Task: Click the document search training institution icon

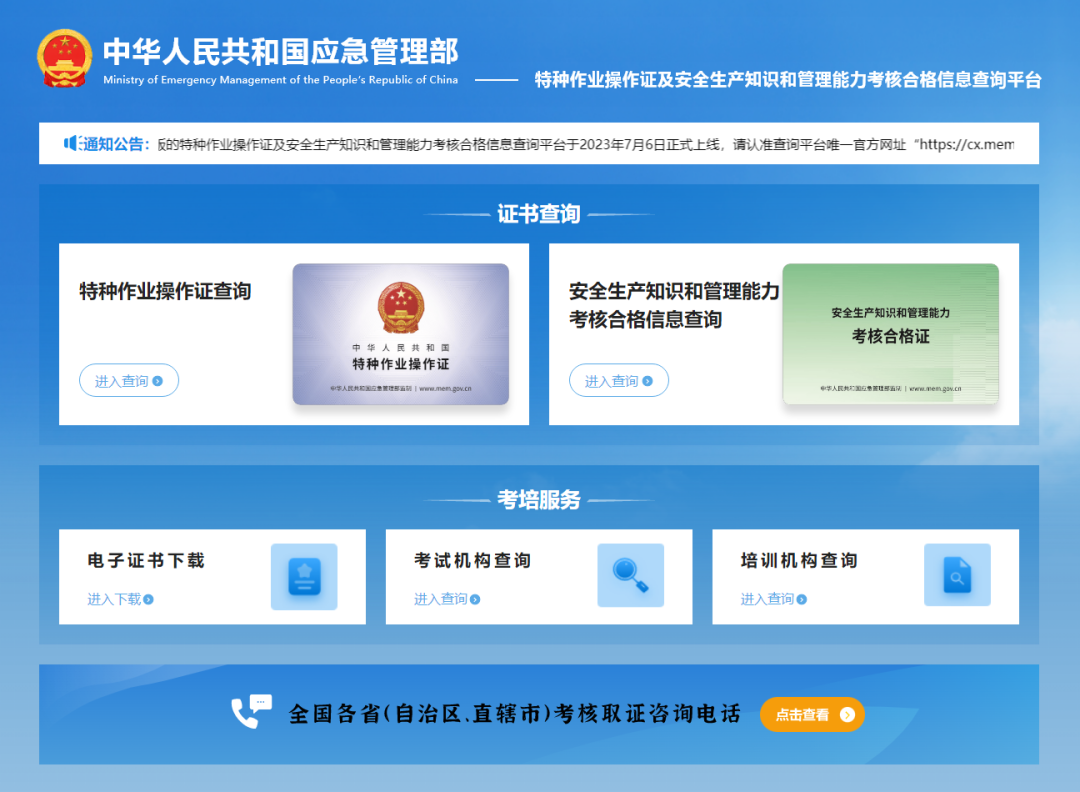Action: (x=957, y=575)
